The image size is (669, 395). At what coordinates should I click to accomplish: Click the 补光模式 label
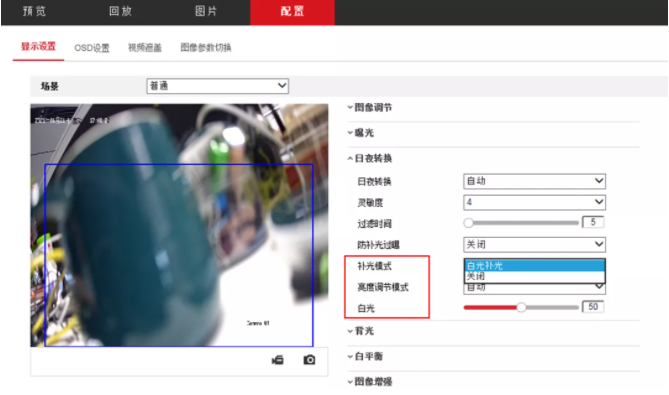(x=374, y=266)
